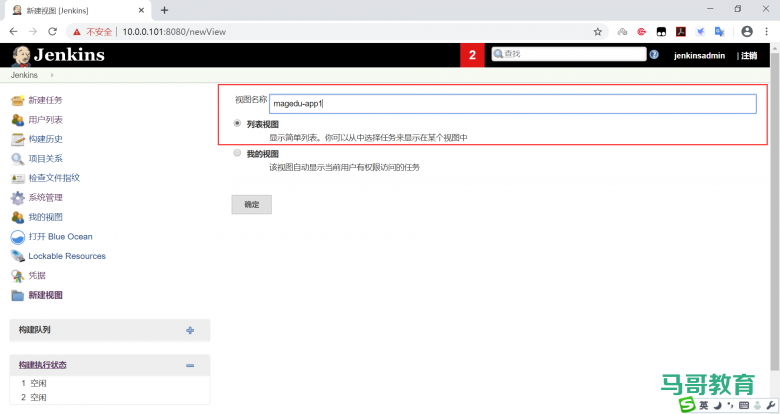The width and height of the screenshot is (780, 414).
Task: Click the browser address bar URL
Action: [x=174, y=32]
